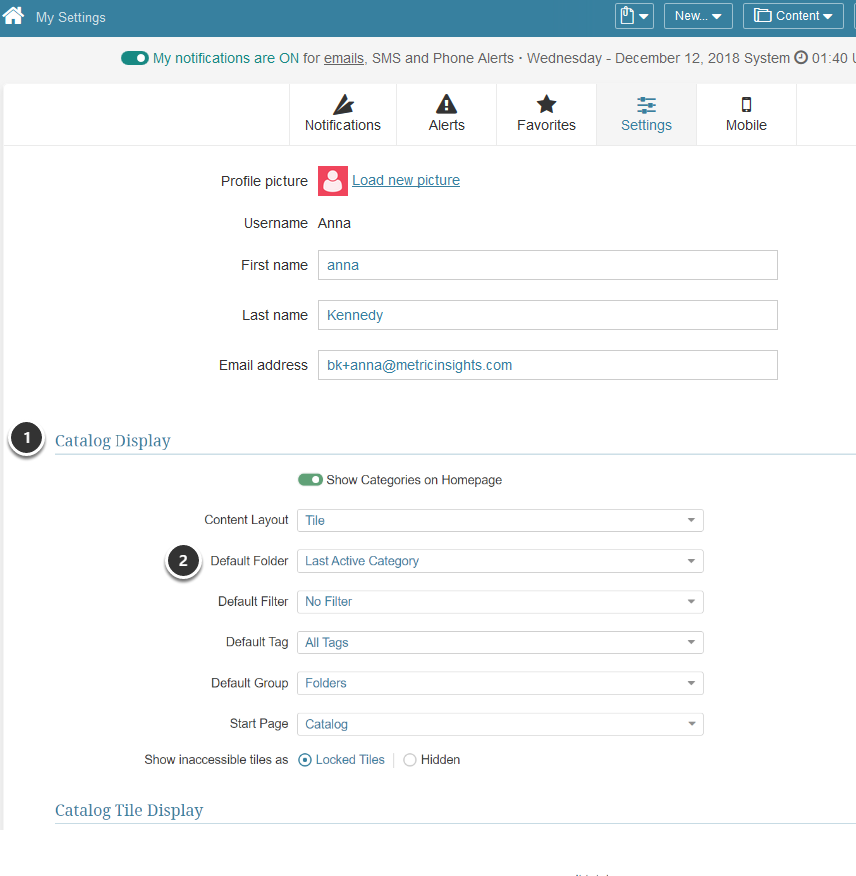
Task: Click the profile picture avatar icon
Action: 333,181
